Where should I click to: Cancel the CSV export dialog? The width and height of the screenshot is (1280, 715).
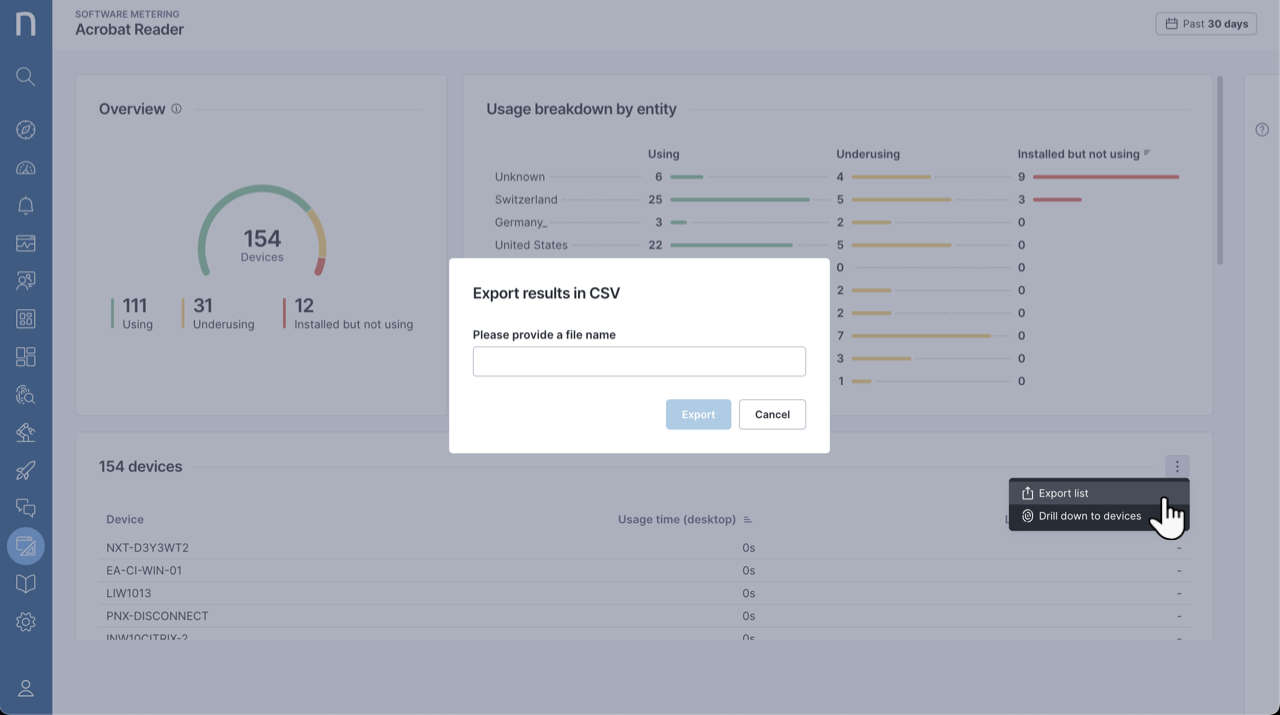point(772,414)
